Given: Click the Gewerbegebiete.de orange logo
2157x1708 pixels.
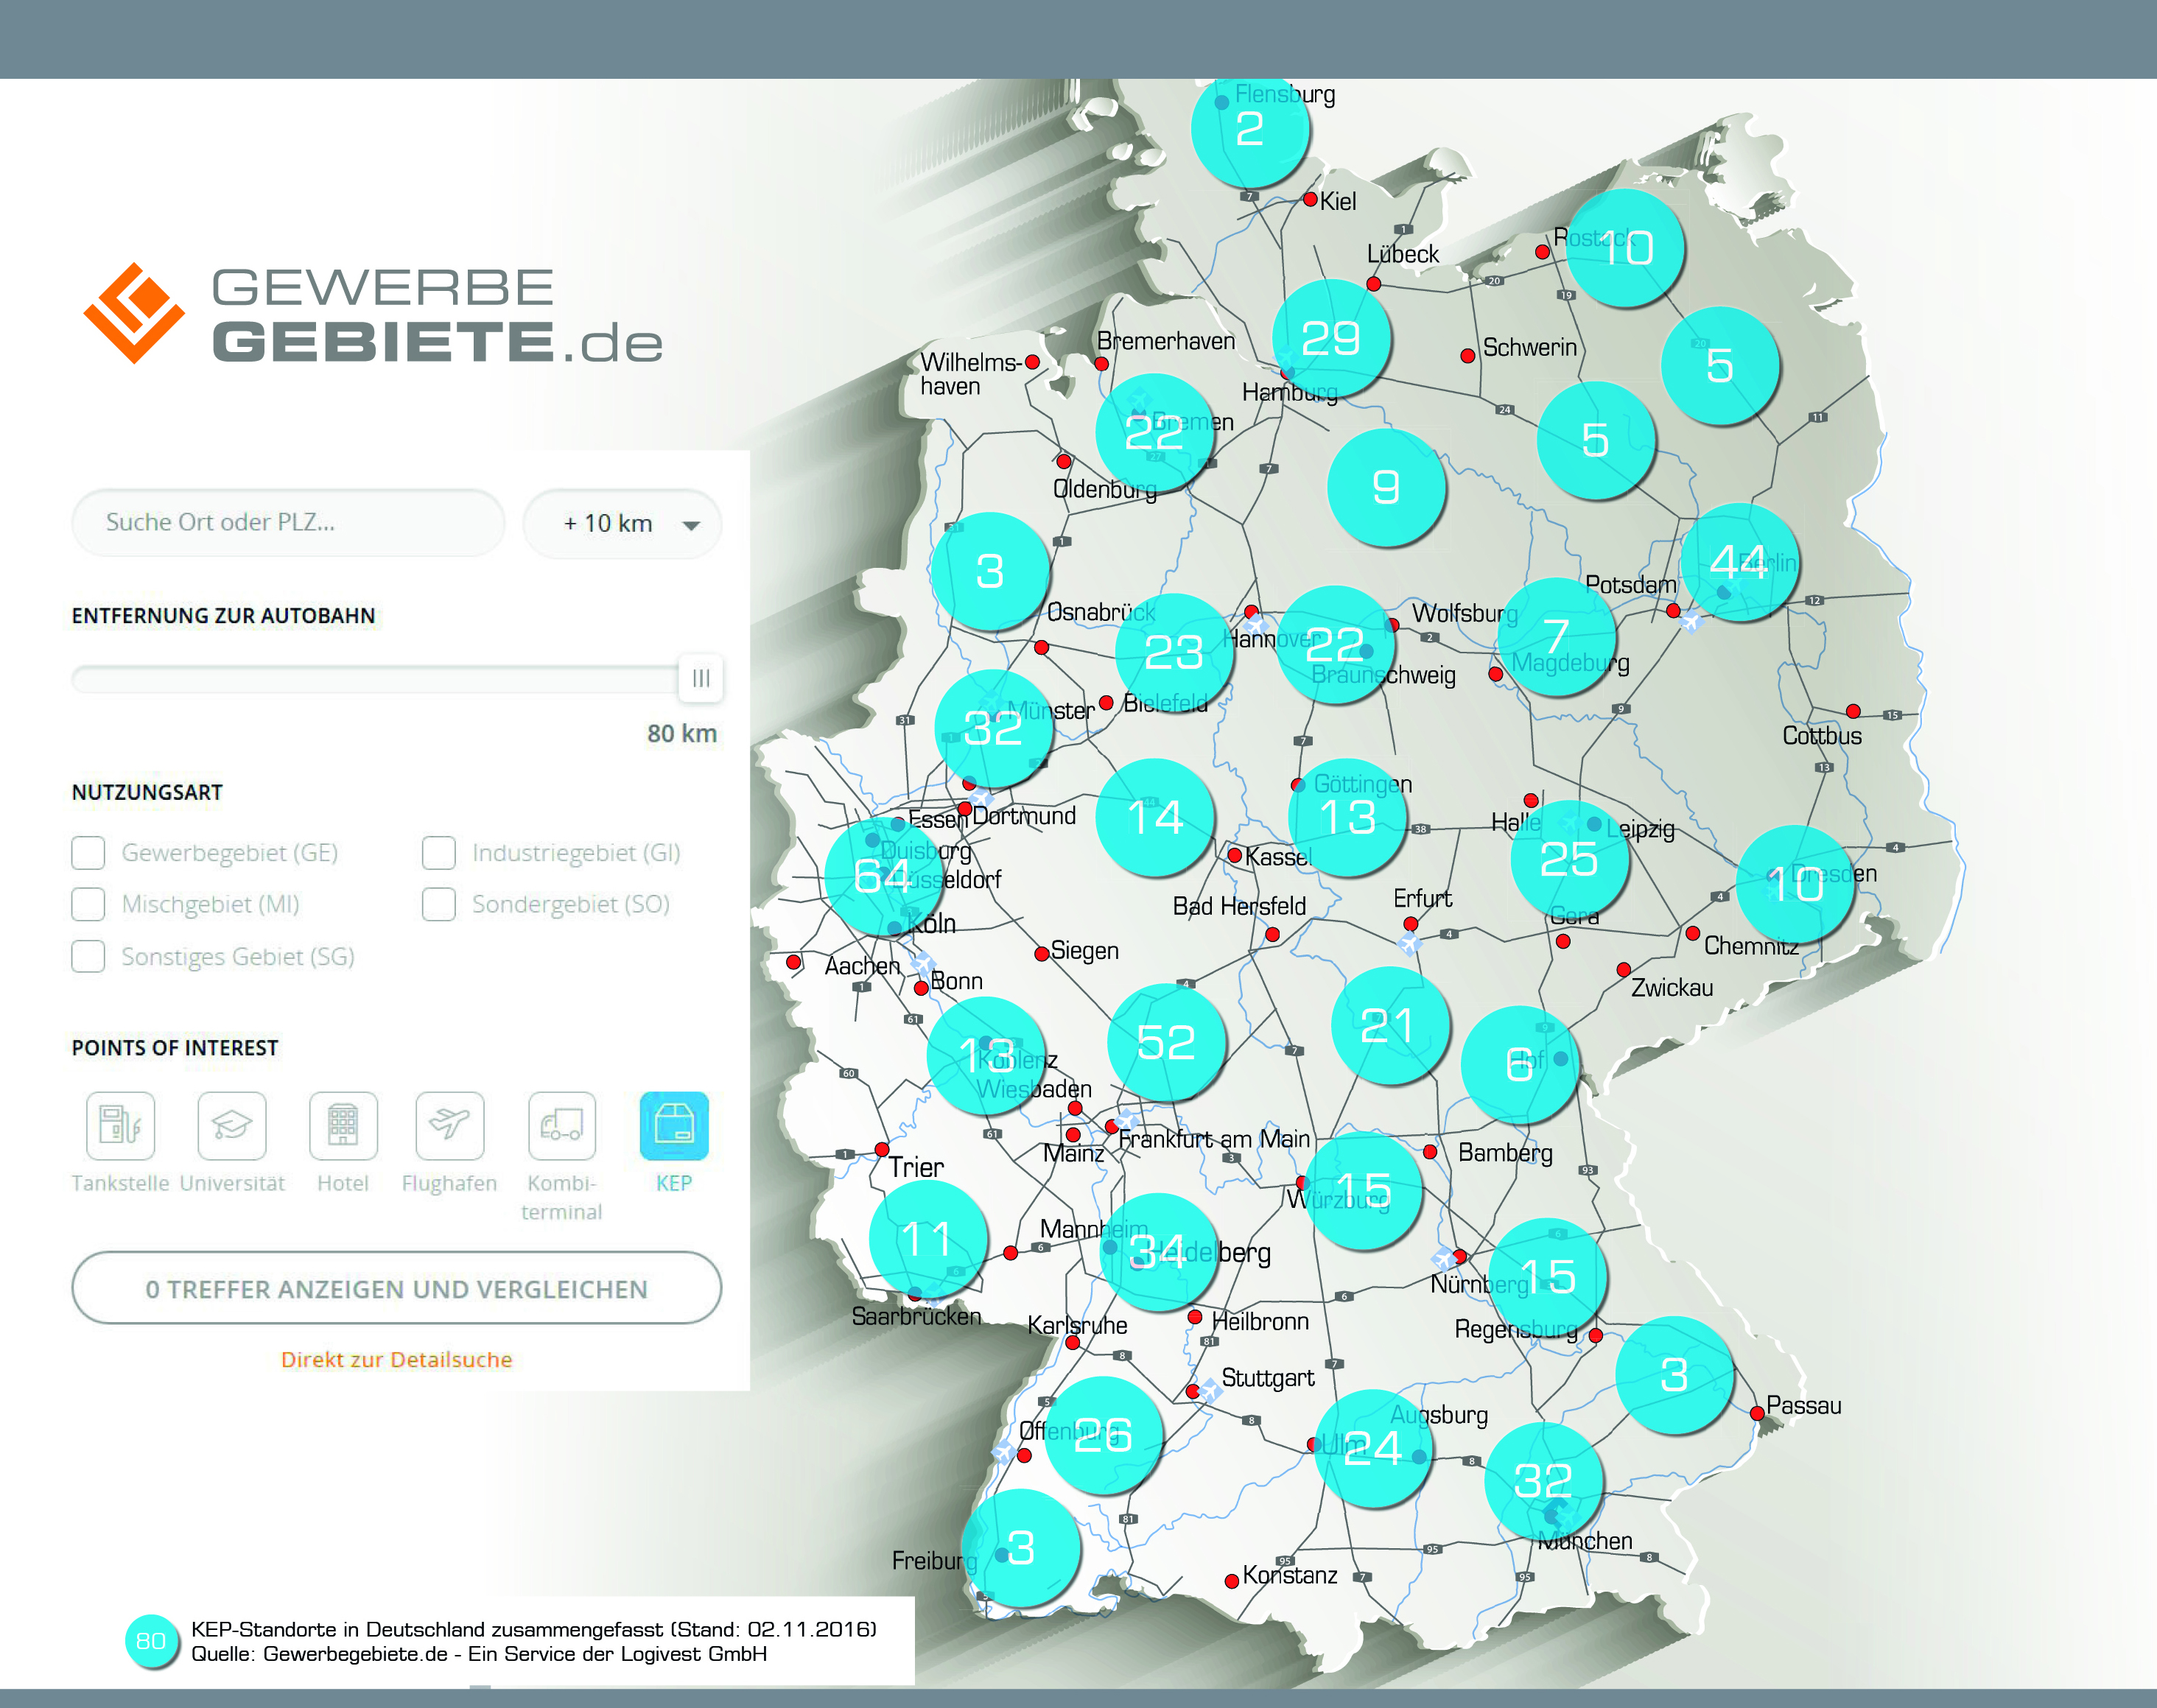Looking at the screenshot, I should pyautogui.click(x=134, y=313).
